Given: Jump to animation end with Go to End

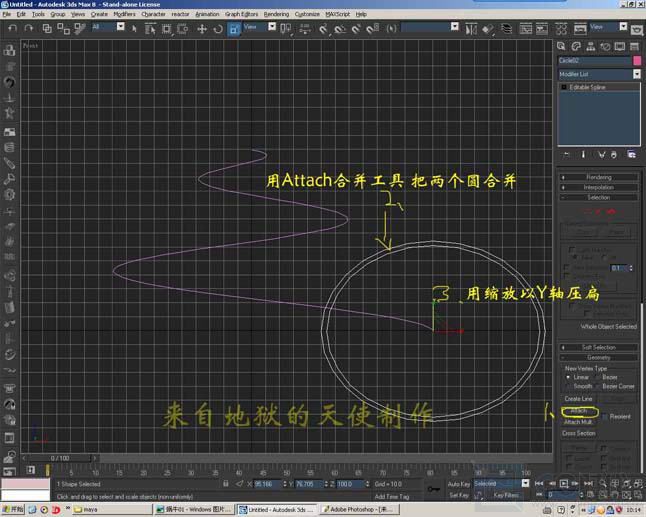Looking at the screenshot, I should 588,483.
